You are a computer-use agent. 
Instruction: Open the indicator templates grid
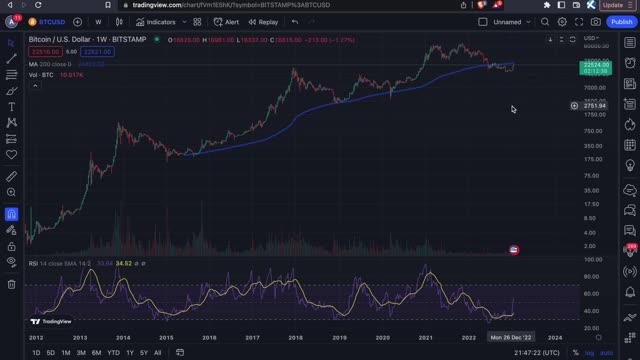pyautogui.click(x=197, y=22)
